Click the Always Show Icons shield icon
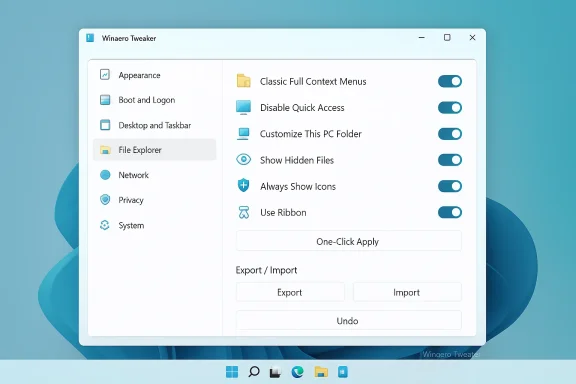The width and height of the screenshot is (576, 384). [244, 186]
